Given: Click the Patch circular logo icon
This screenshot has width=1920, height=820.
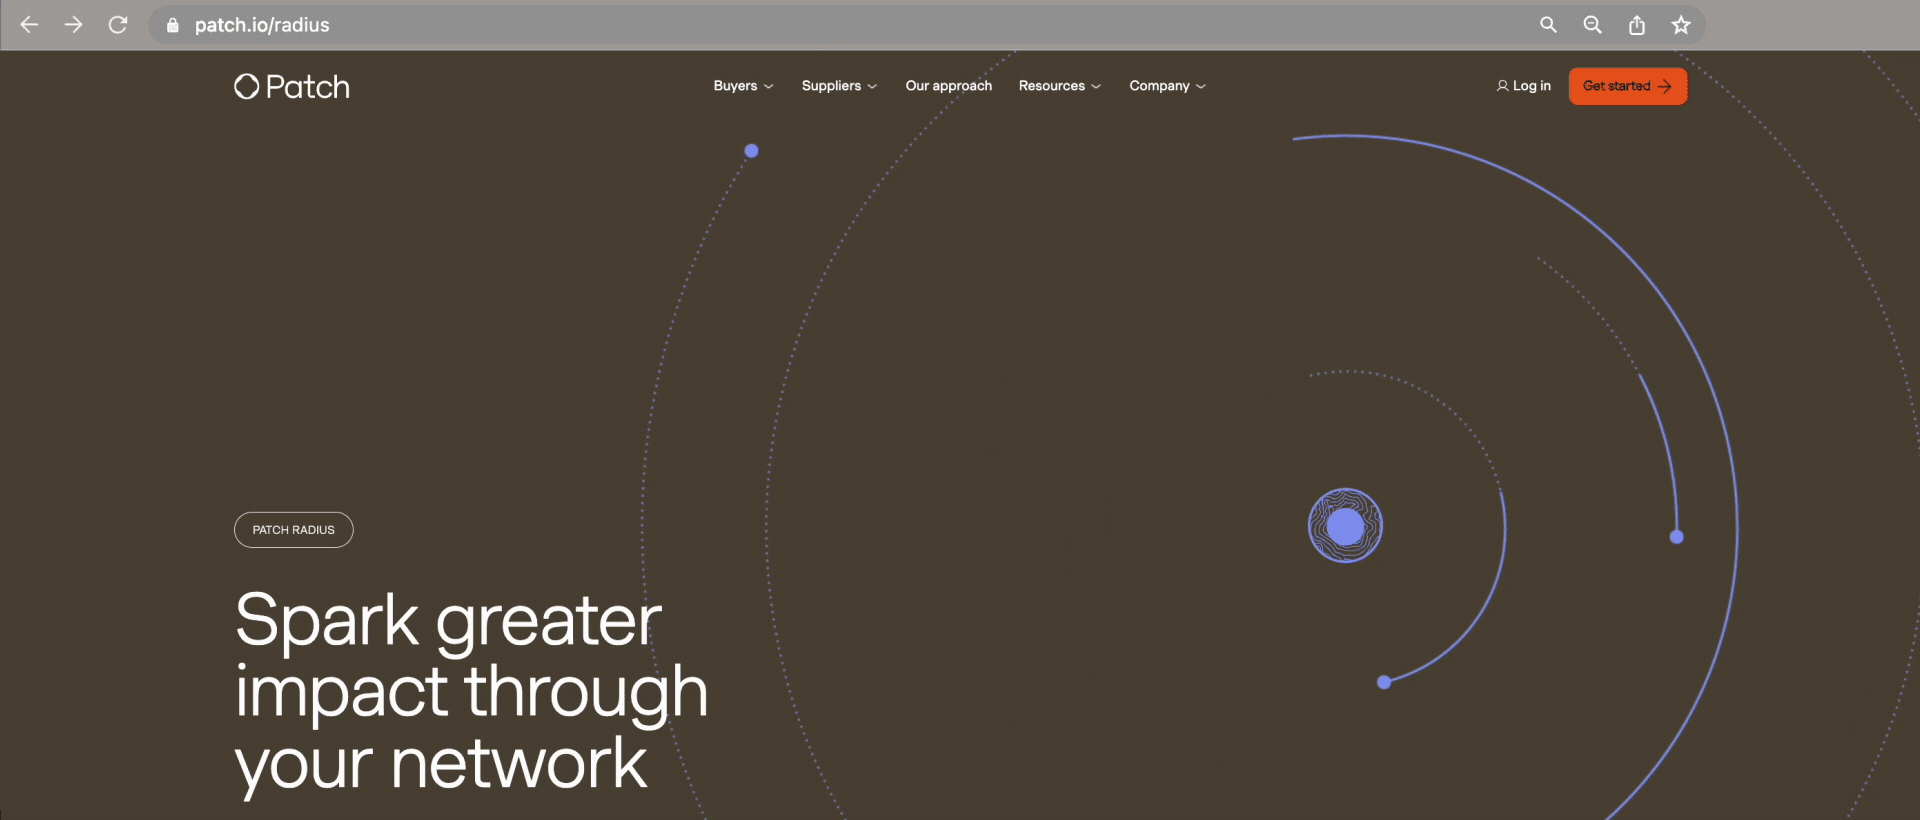Looking at the screenshot, I should point(246,87).
